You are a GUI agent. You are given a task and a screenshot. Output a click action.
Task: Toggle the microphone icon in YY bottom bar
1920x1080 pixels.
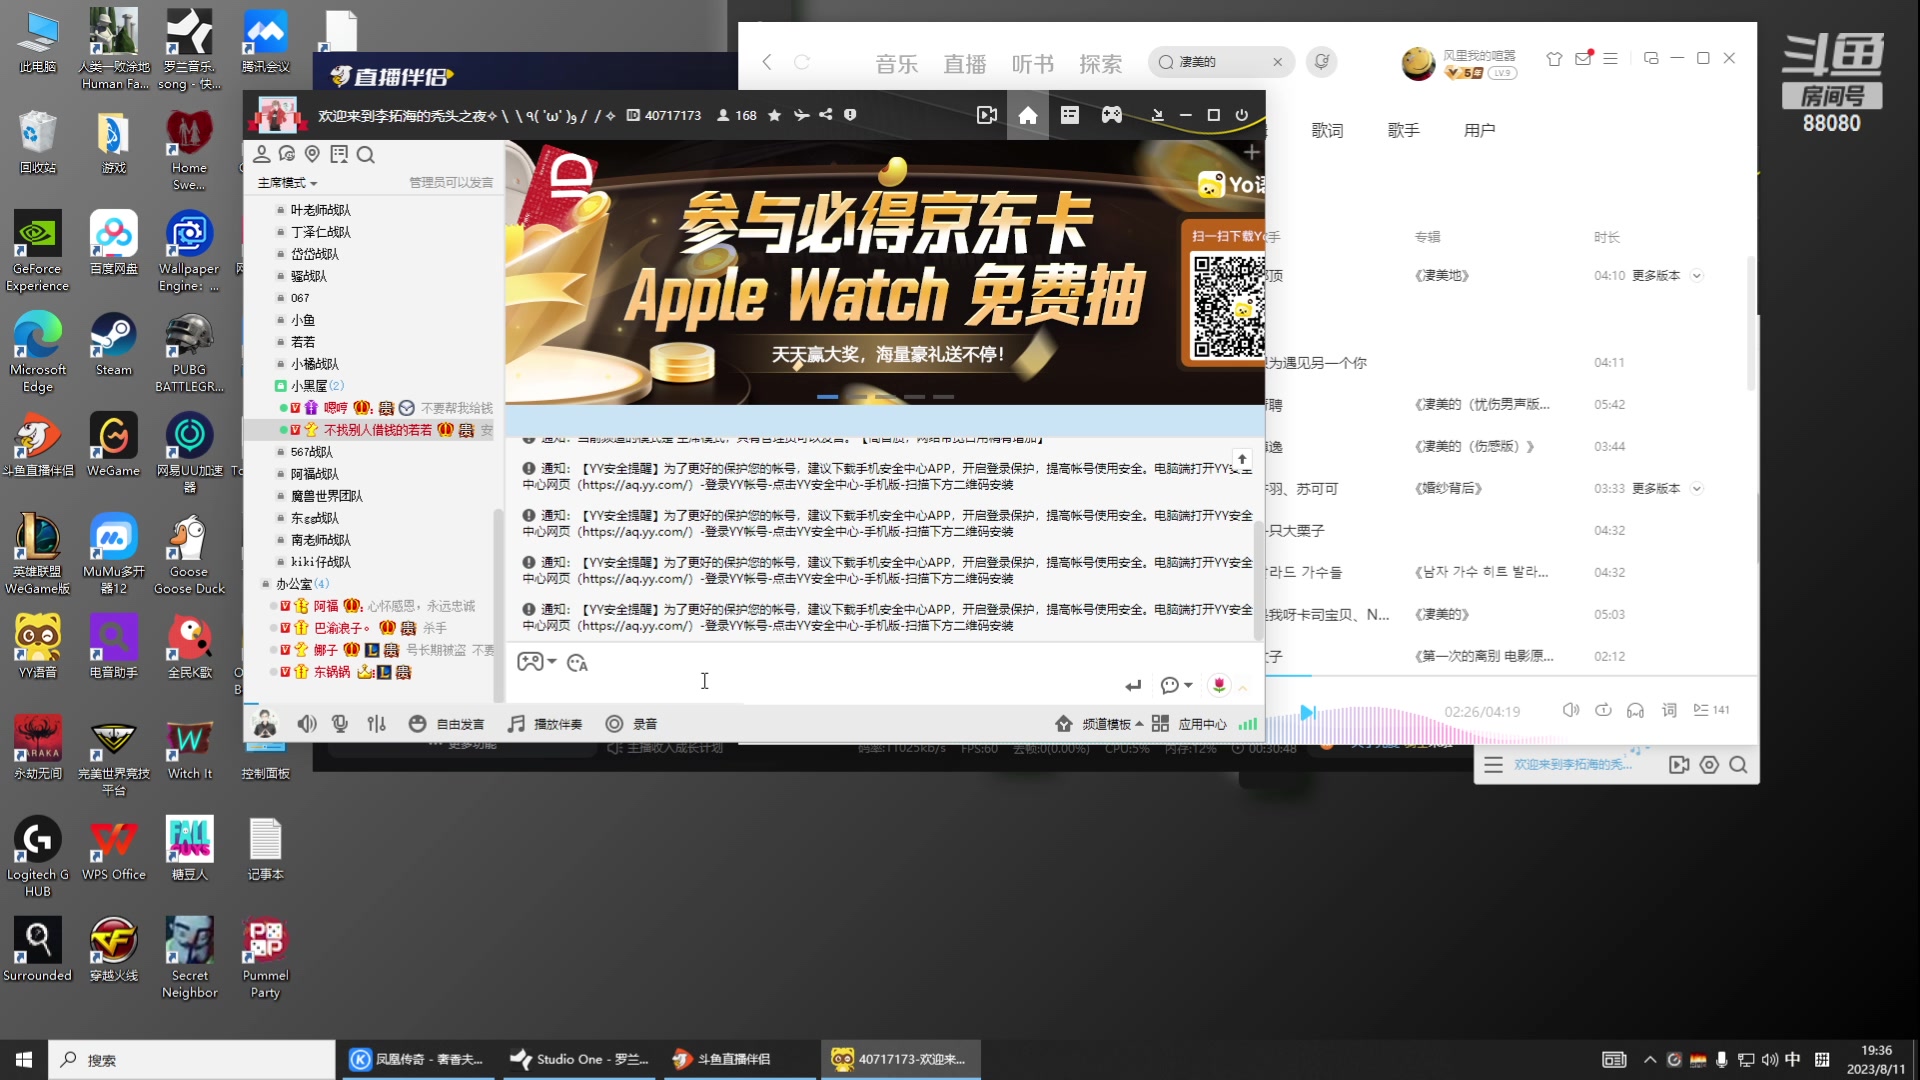click(x=340, y=723)
